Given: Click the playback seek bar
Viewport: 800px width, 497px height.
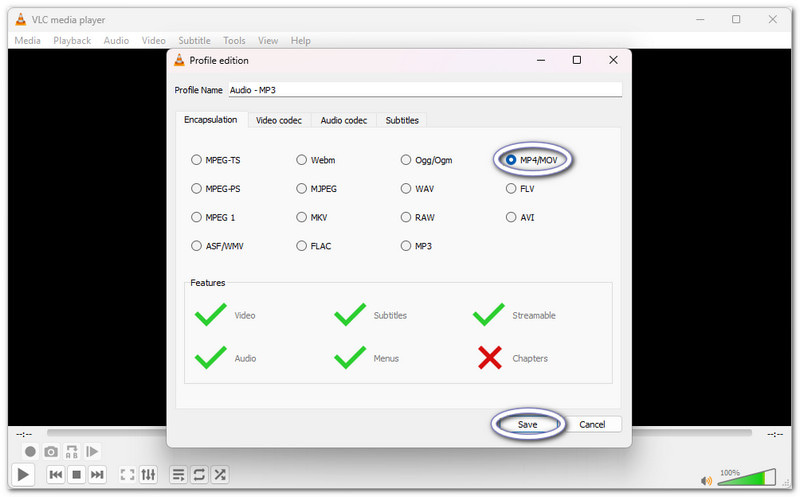Looking at the screenshot, I should [x=399, y=433].
